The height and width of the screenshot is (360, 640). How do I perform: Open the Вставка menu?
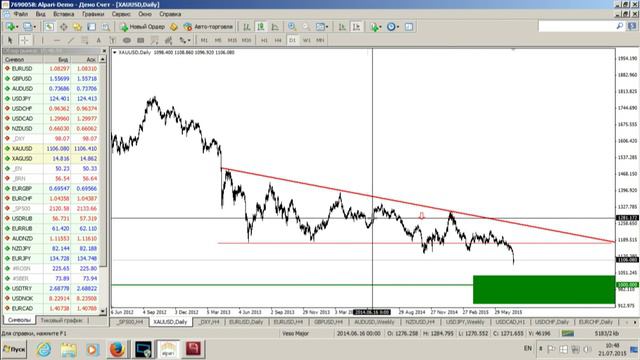click(x=64, y=14)
